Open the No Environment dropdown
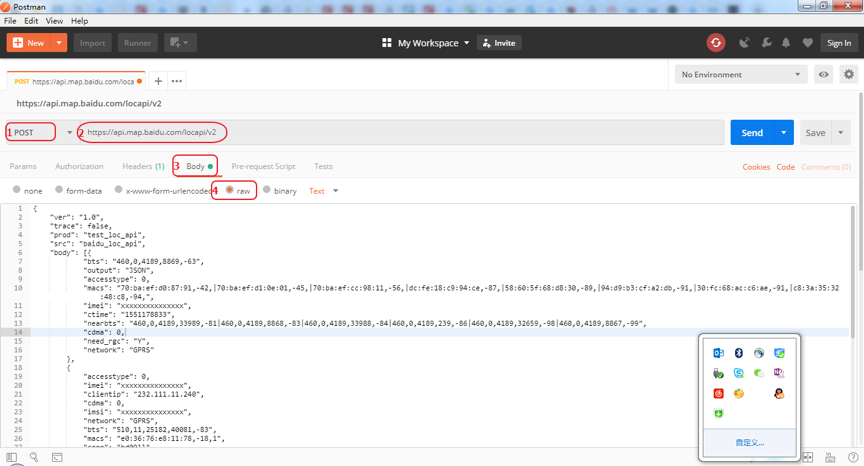The image size is (864, 466). pyautogui.click(x=741, y=74)
